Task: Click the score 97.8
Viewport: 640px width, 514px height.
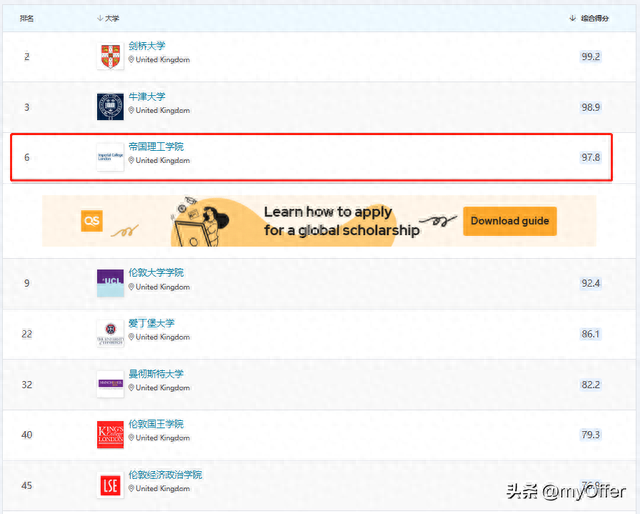Action: pyautogui.click(x=591, y=157)
